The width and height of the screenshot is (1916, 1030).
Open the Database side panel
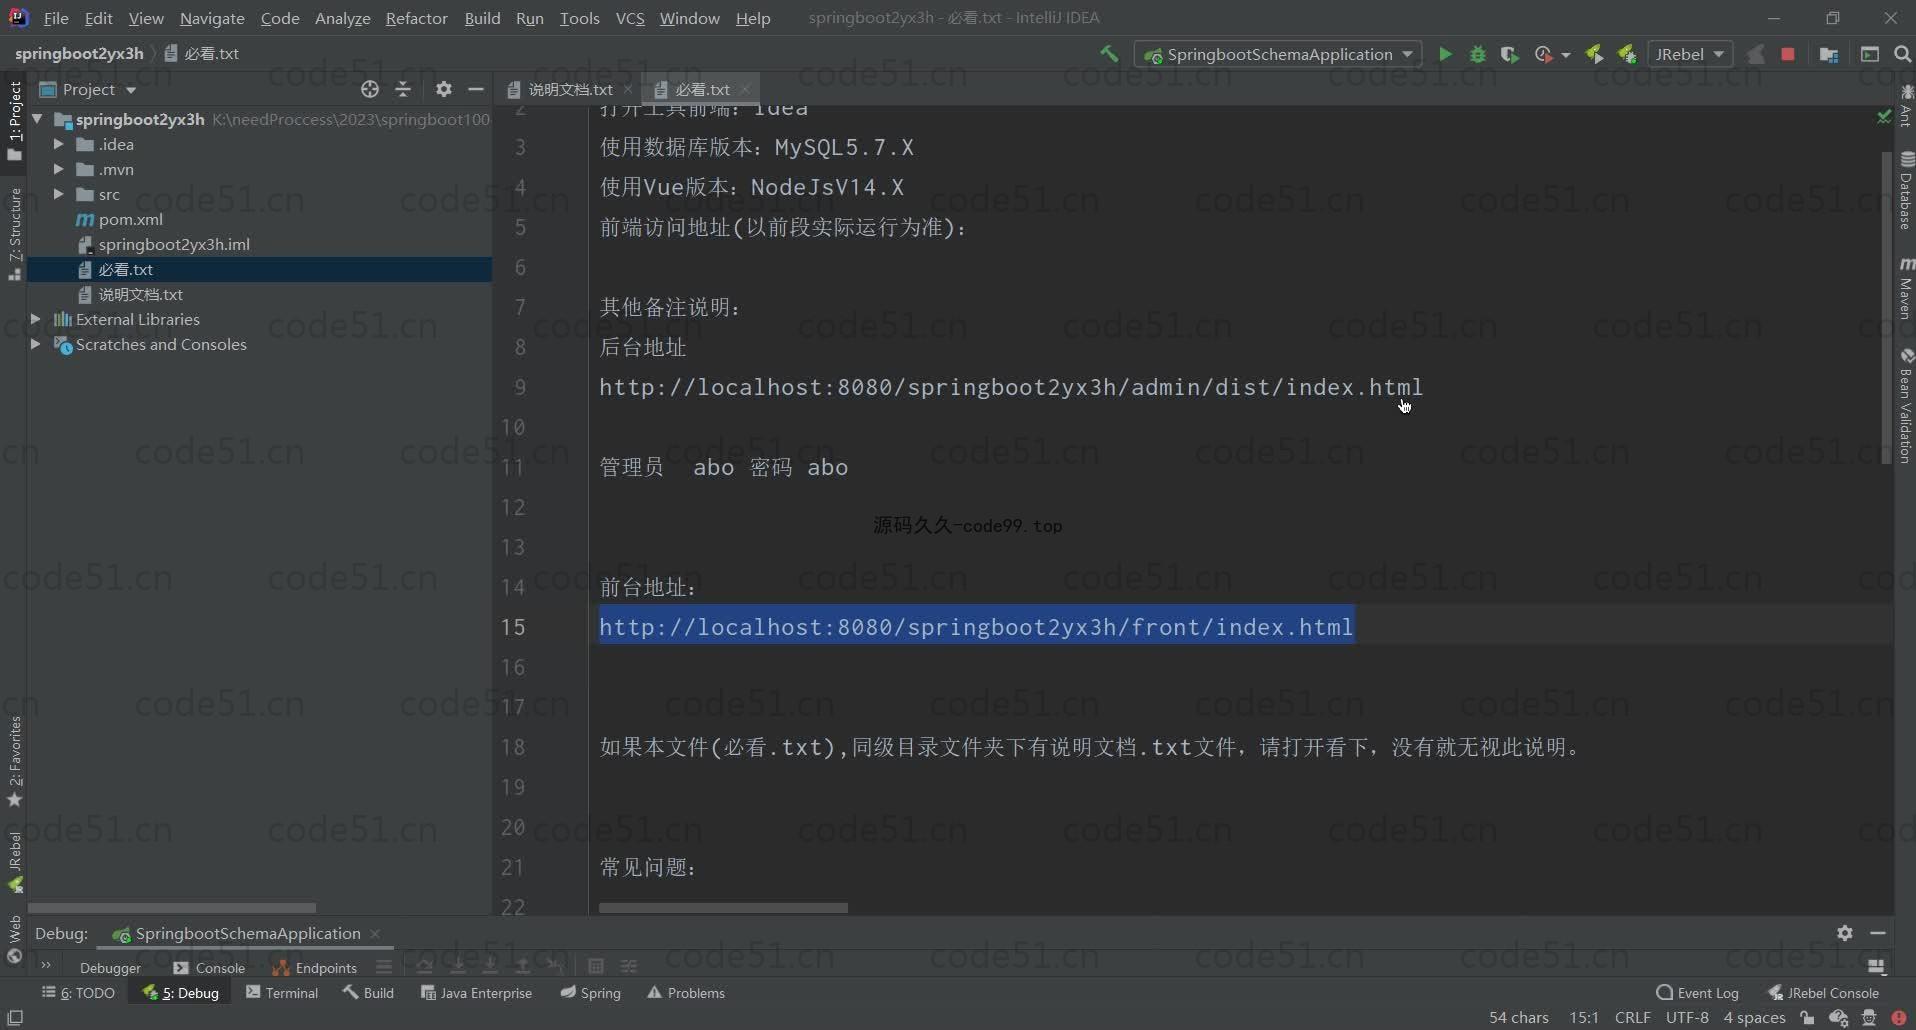coord(1906,190)
